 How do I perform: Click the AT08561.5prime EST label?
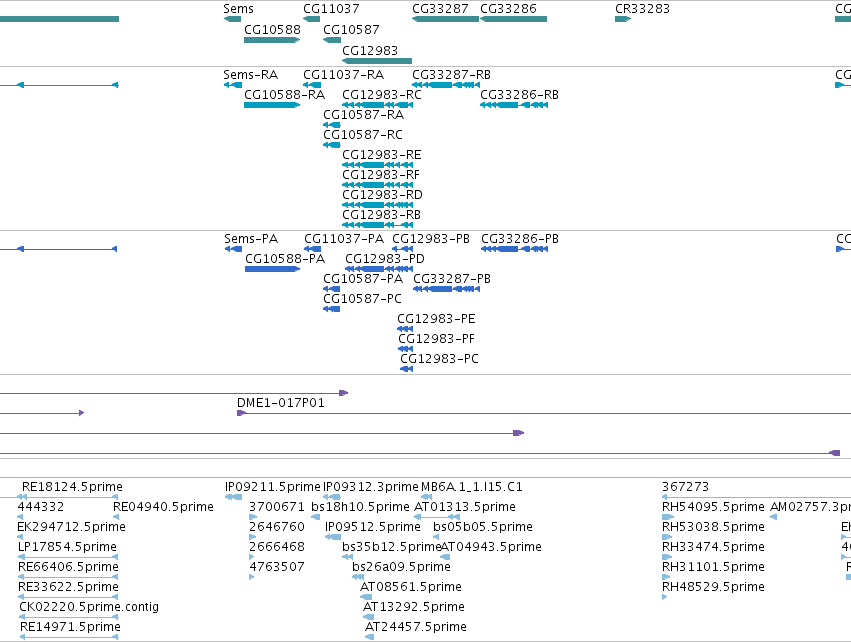411,587
